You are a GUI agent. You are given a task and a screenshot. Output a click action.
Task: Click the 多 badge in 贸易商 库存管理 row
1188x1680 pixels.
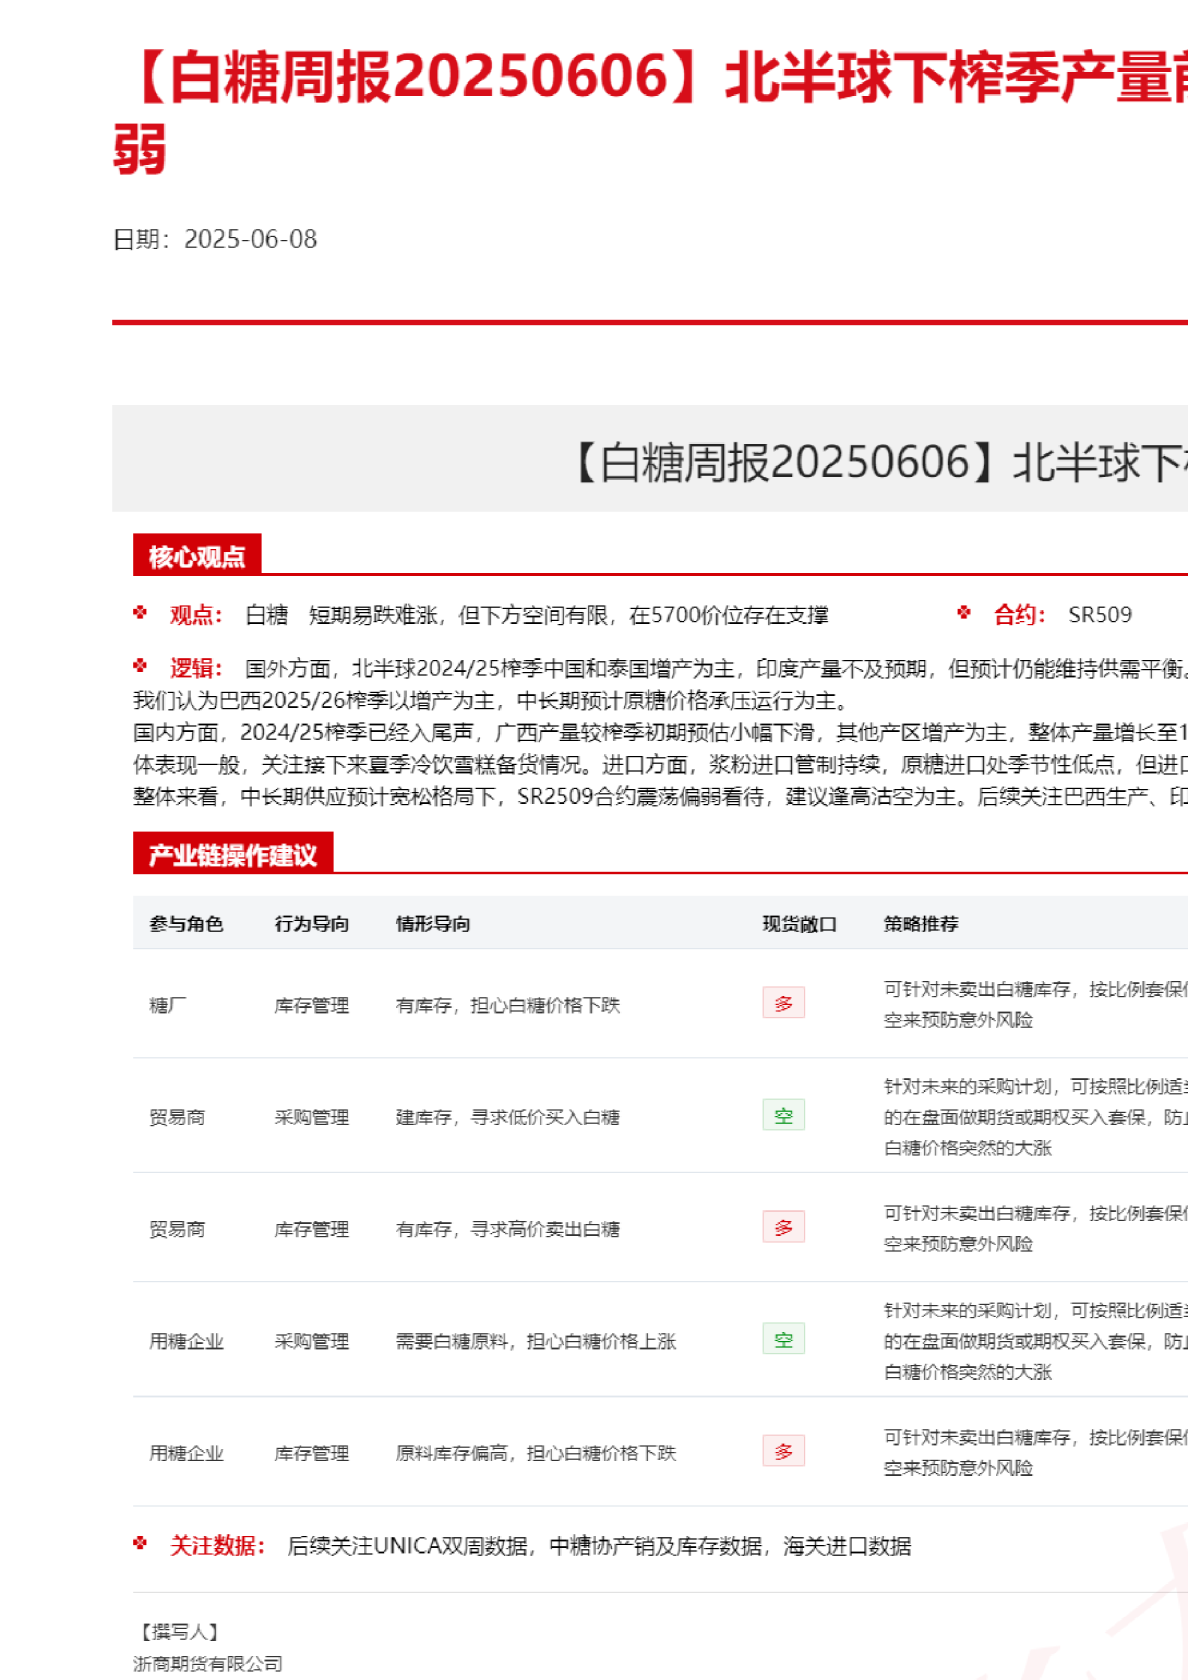pos(783,1227)
